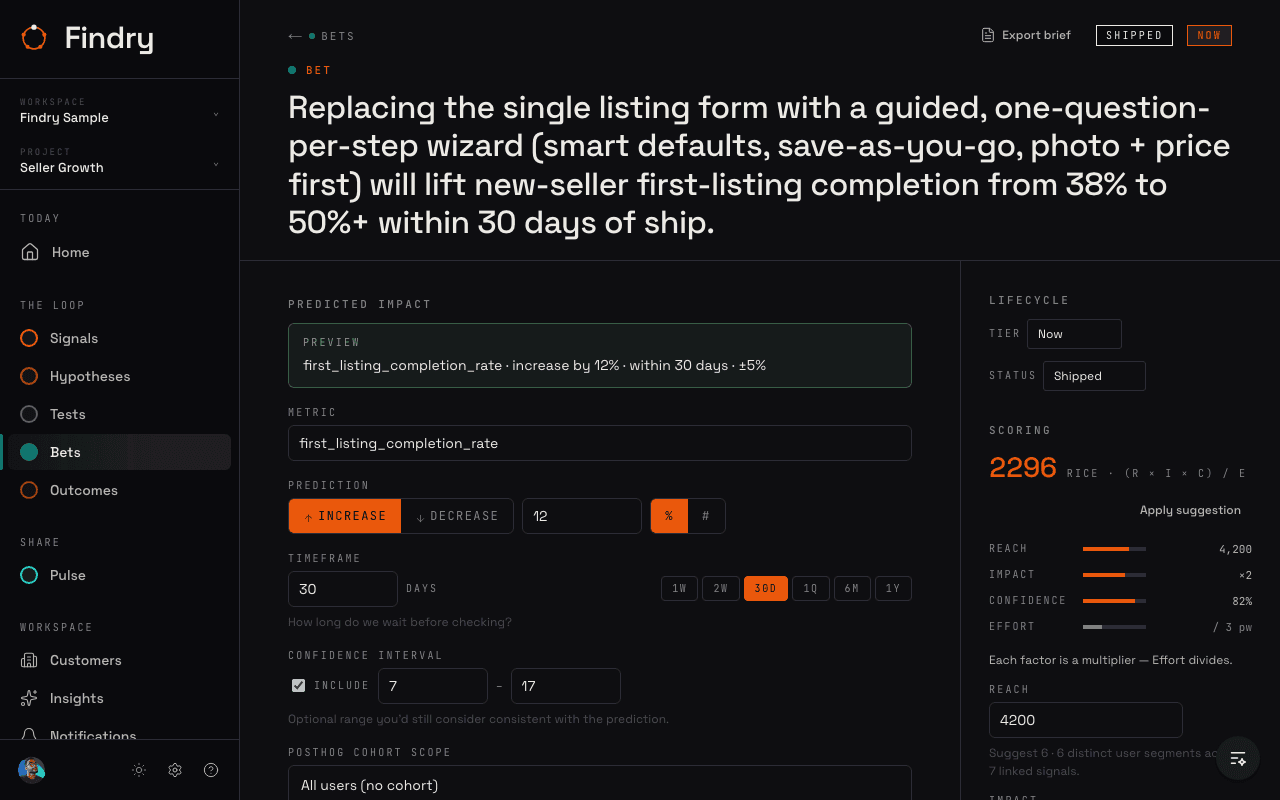1280x800 pixels.
Task: Open help question-mark icon
Action: (x=211, y=770)
